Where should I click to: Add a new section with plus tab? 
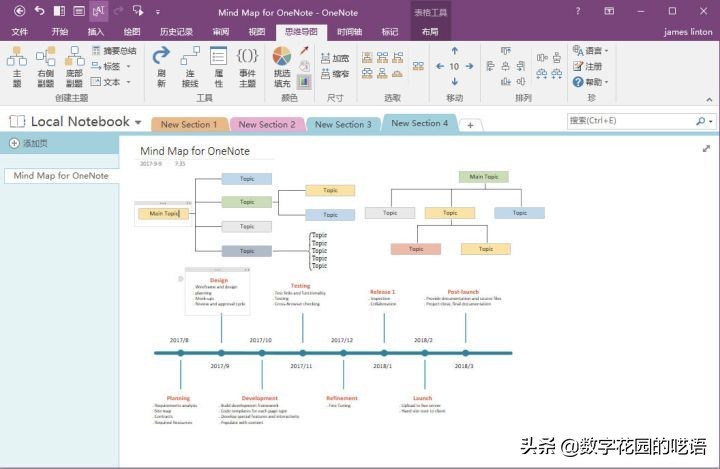(470, 125)
